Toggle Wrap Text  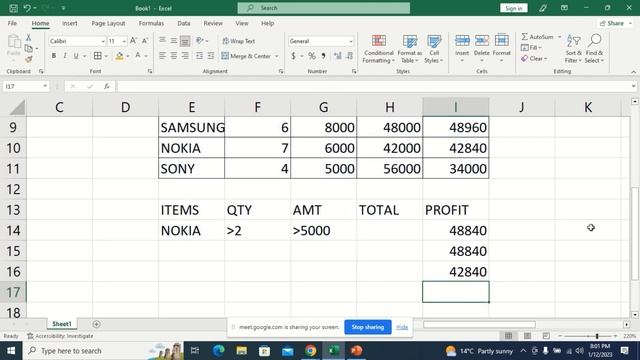tap(239, 41)
